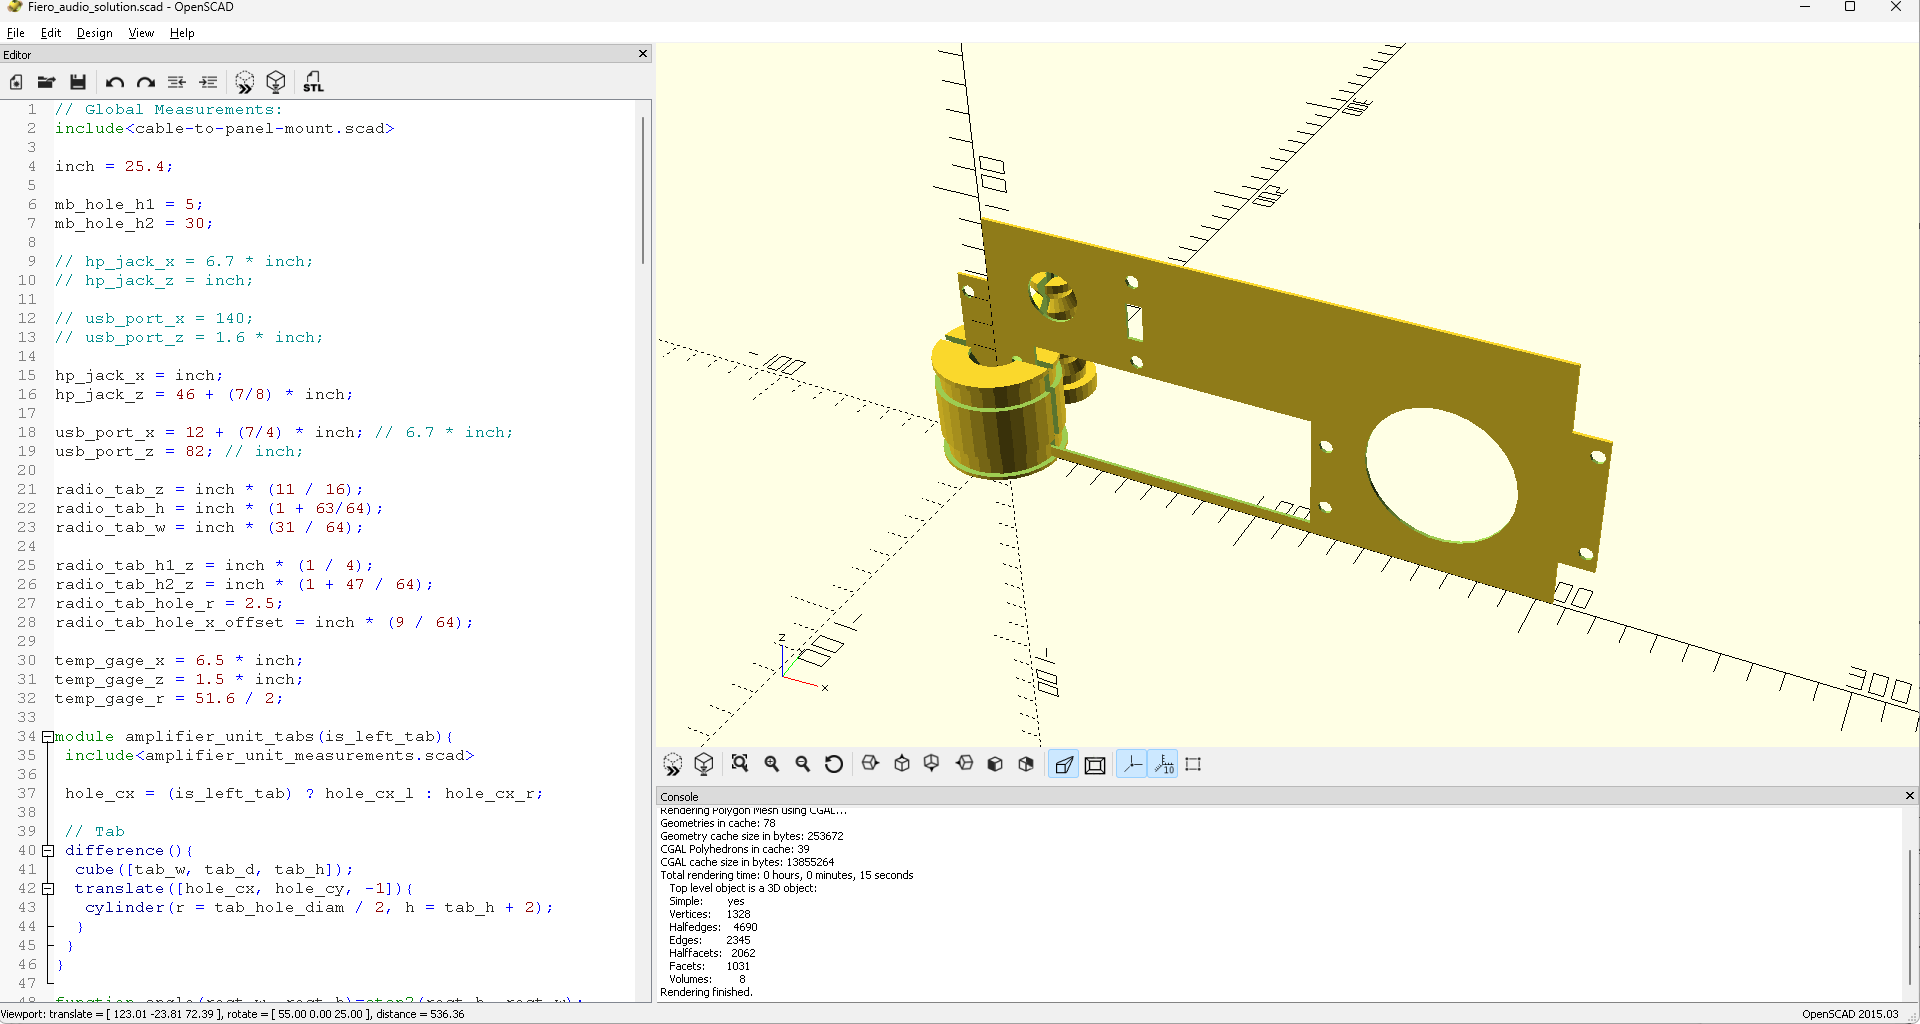1920x1024 pixels.
Task: Undo the last edit in editor toolbar
Action: pos(115,82)
